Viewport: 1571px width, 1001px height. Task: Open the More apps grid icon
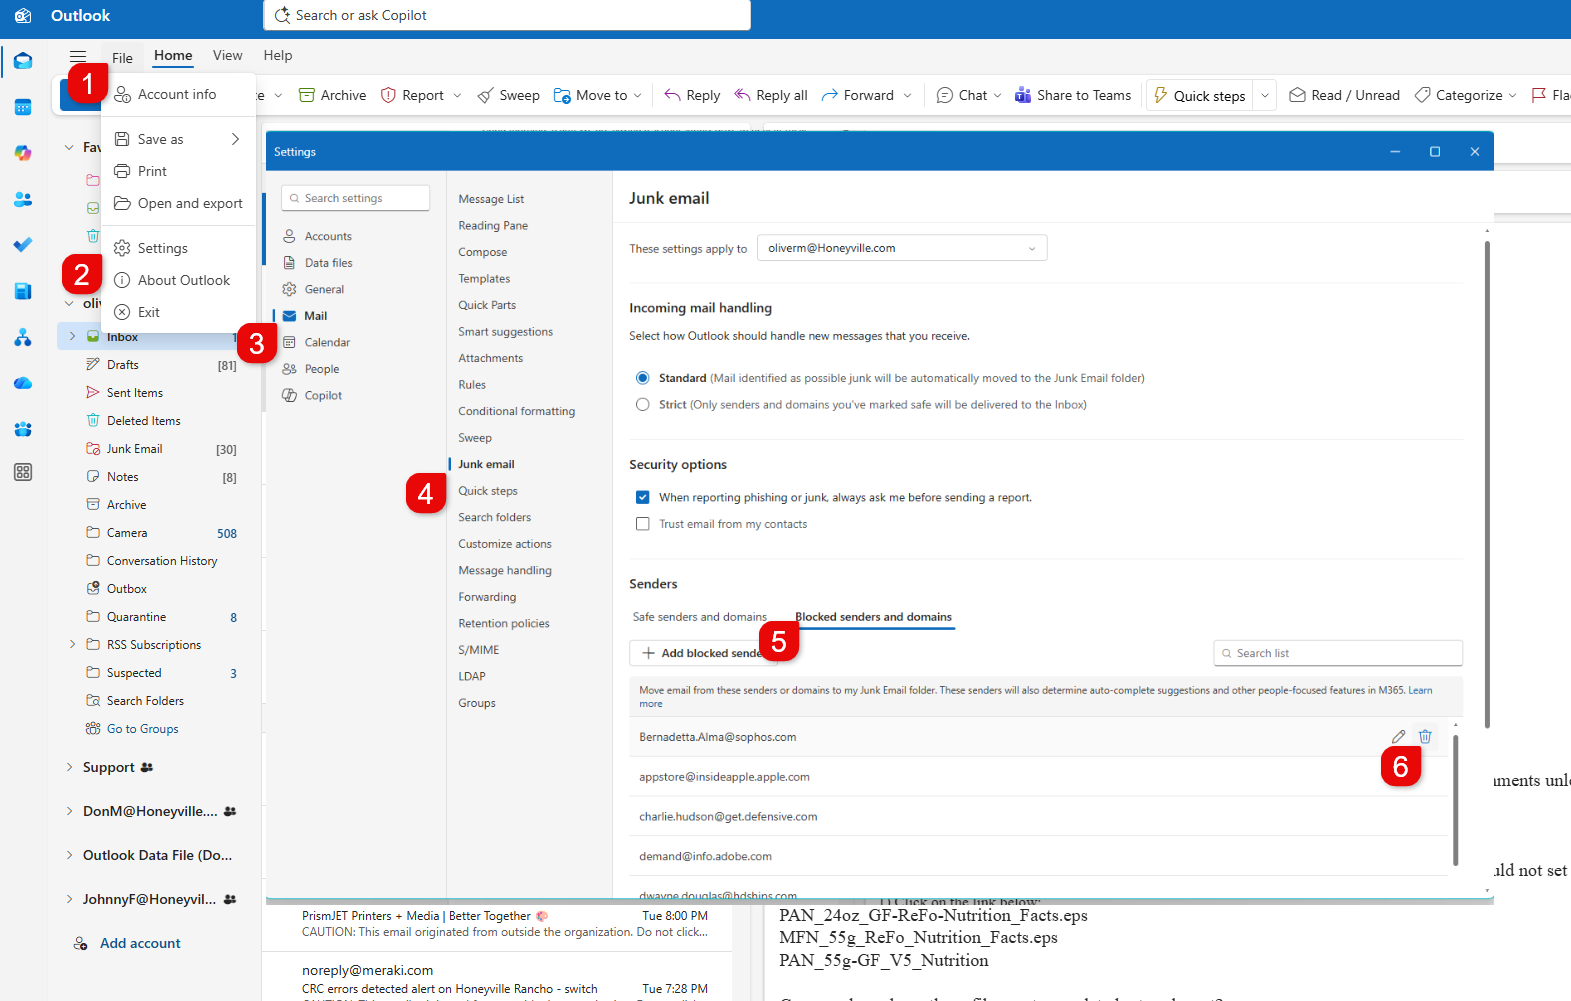(x=23, y=472)
